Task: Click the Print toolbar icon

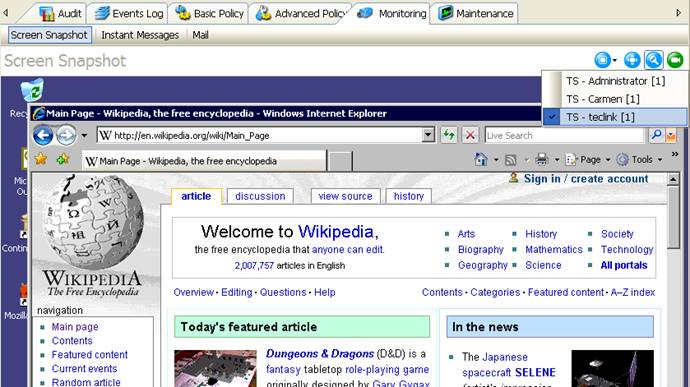Action: point(542,159)
